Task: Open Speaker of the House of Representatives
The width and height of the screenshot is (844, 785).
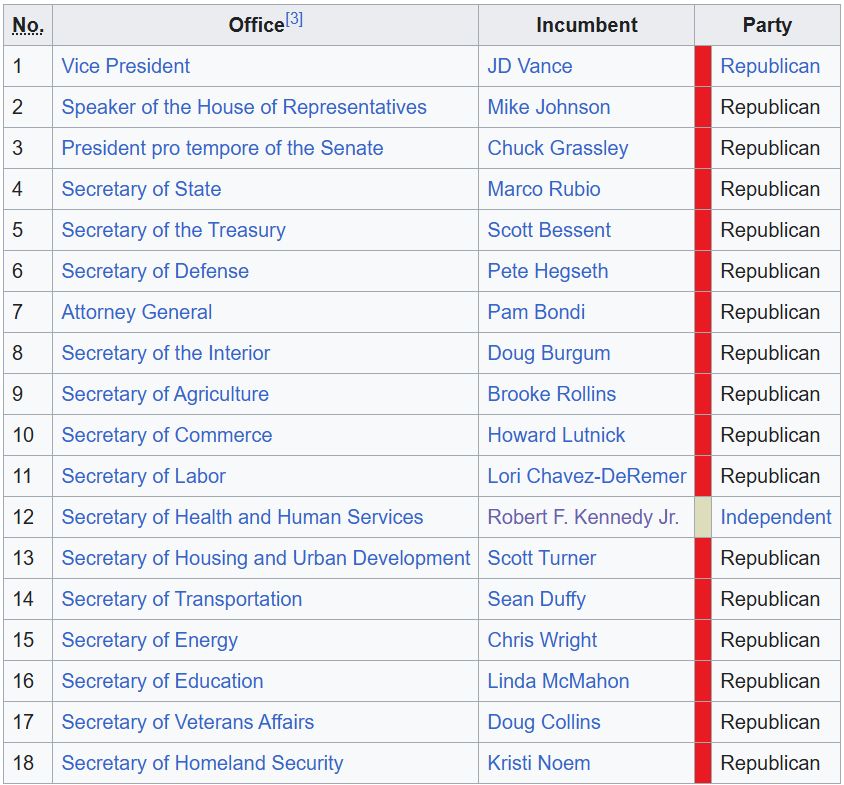Action: click(244, 107)
